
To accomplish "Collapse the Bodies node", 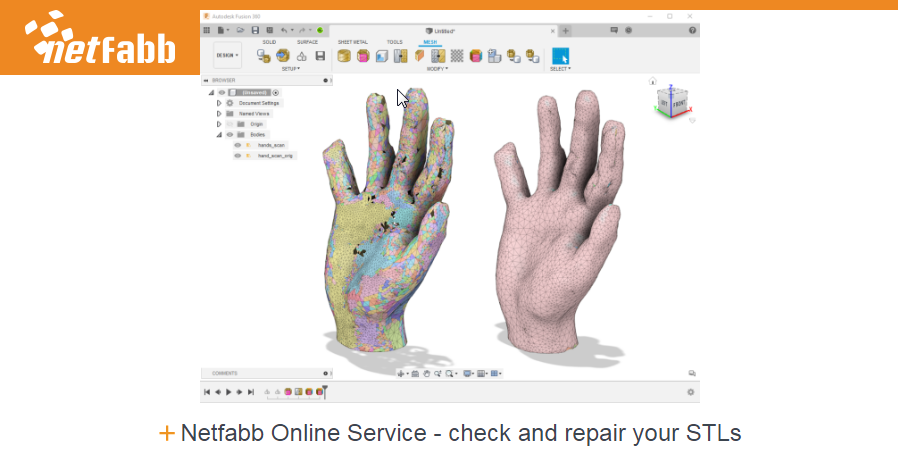I will pyautogui.click(x=219, y=135).
